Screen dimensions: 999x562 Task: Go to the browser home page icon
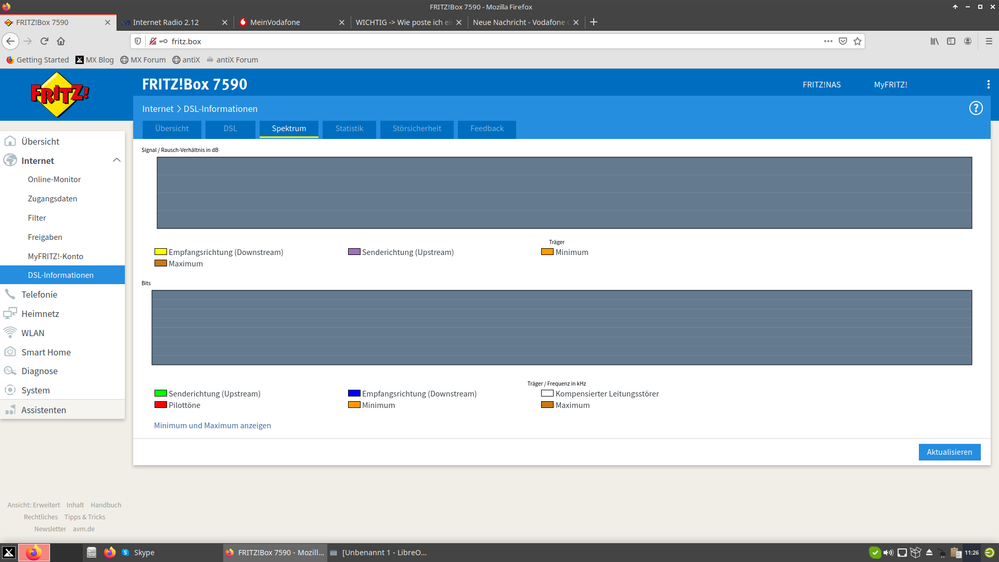pos(61,41)
